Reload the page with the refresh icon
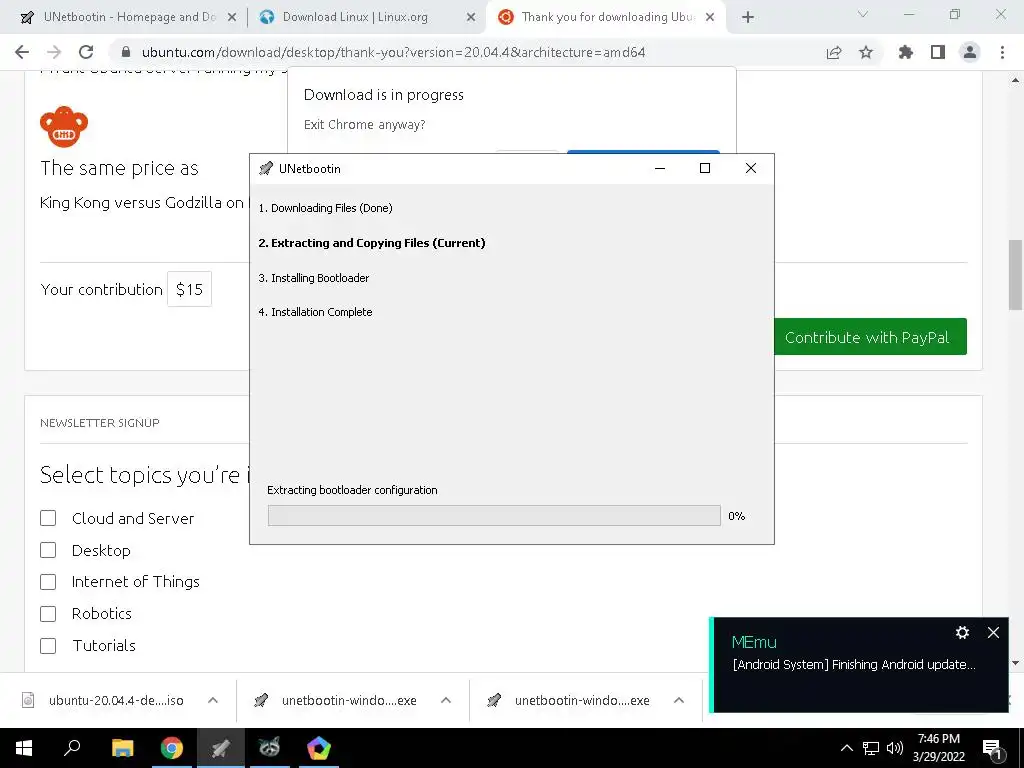 coord(86,52)
